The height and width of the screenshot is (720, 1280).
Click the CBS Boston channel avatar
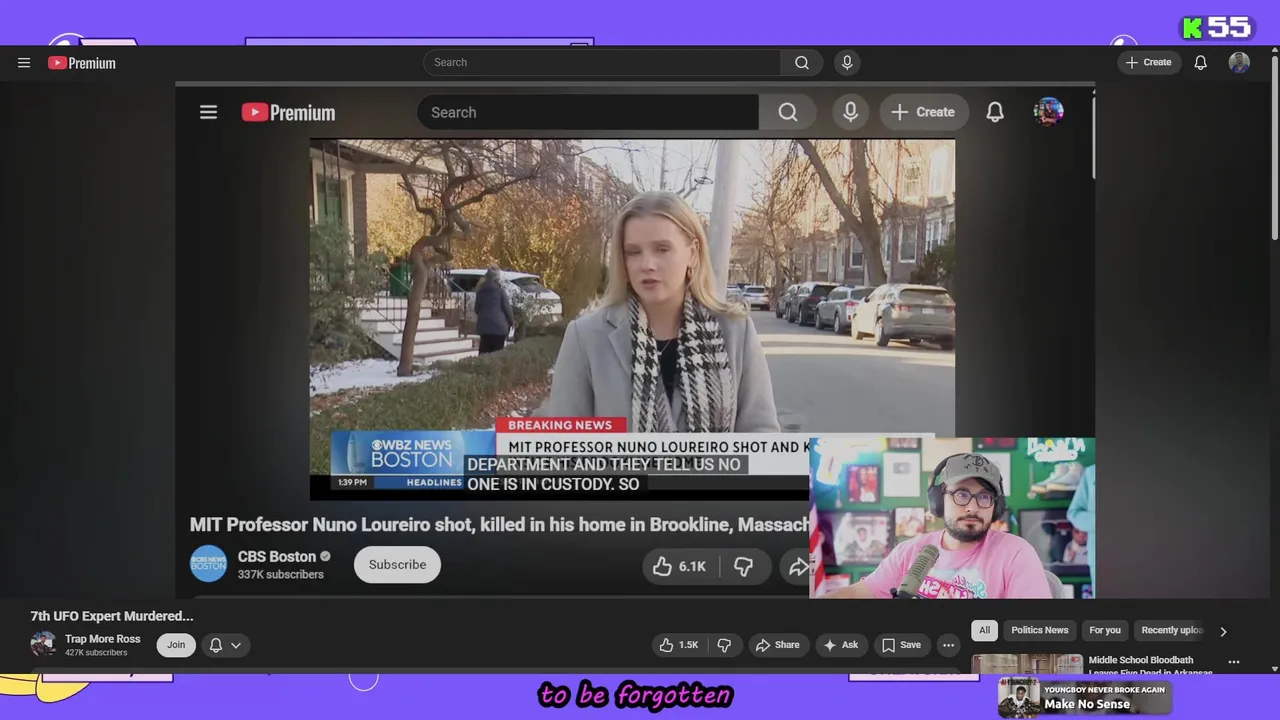(x=209, y=564)
